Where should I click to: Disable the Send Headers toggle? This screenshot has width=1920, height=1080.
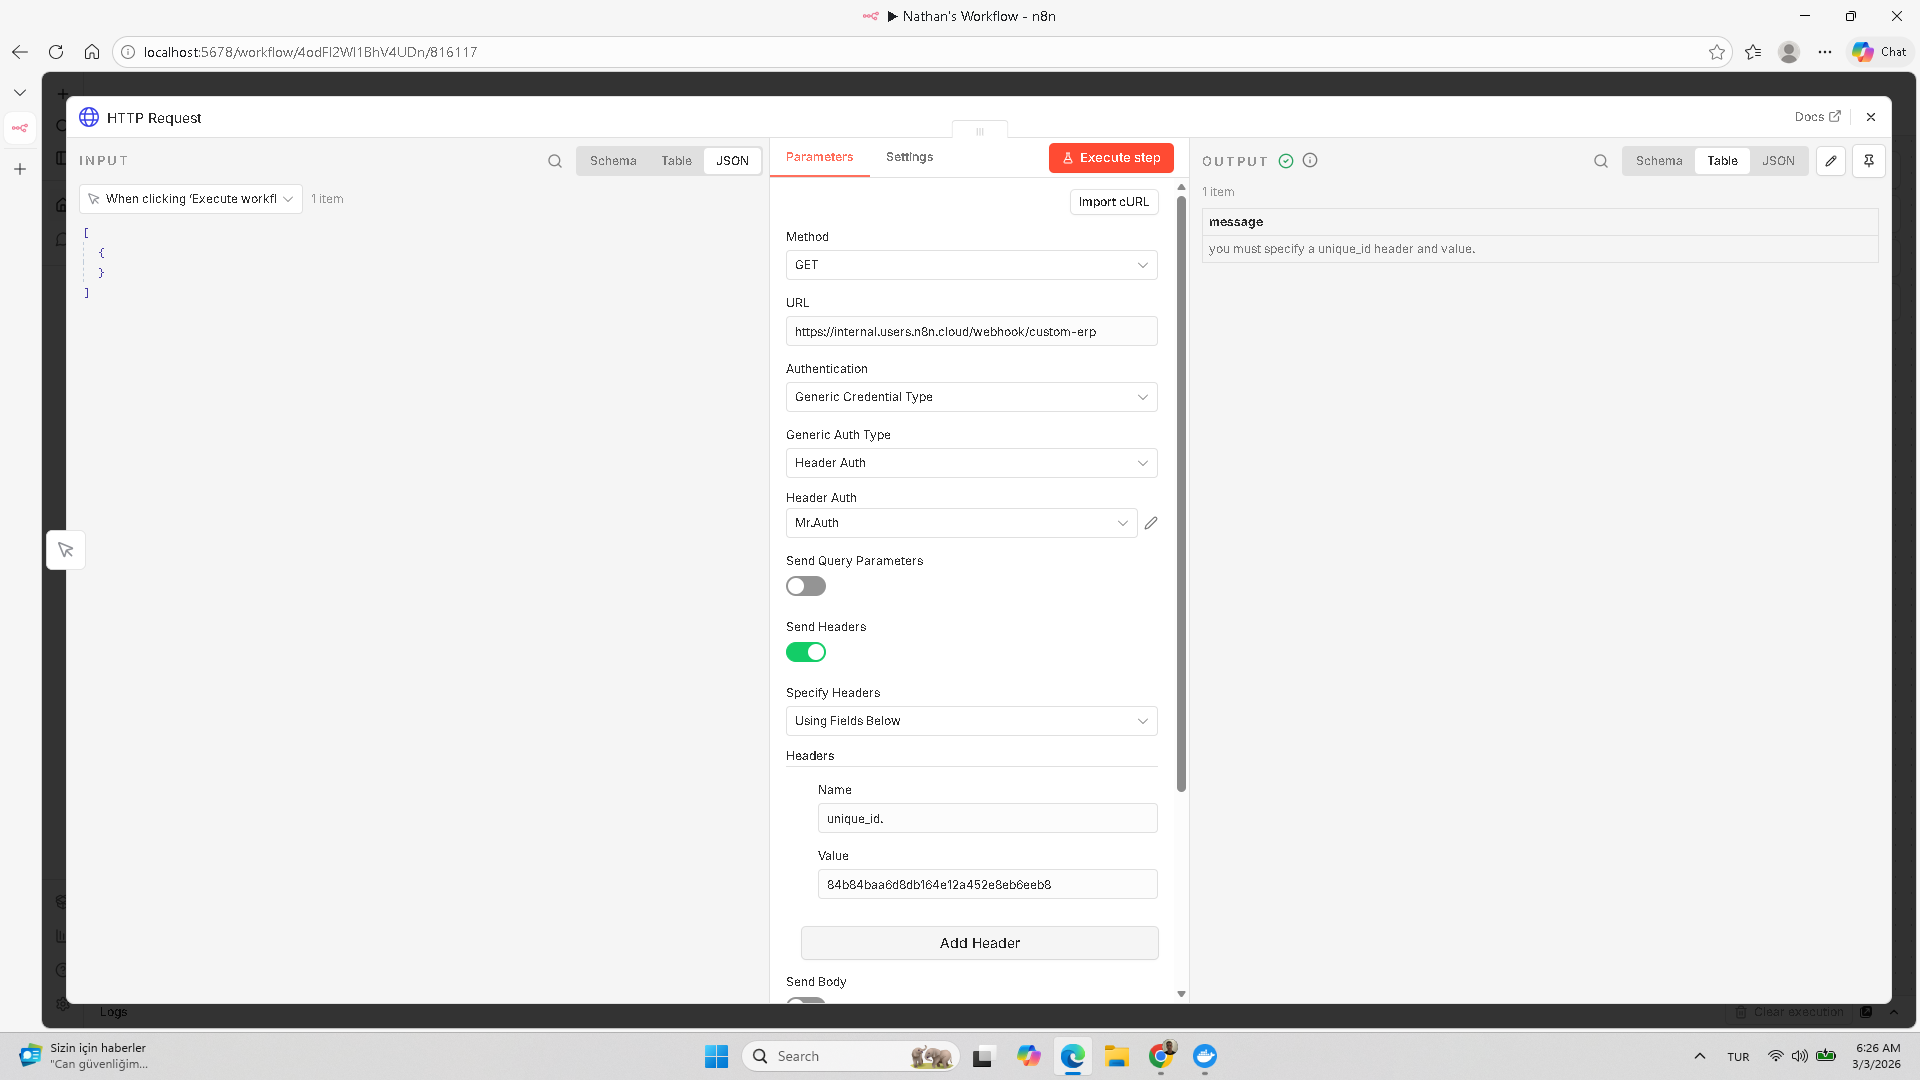coord(805,652)
